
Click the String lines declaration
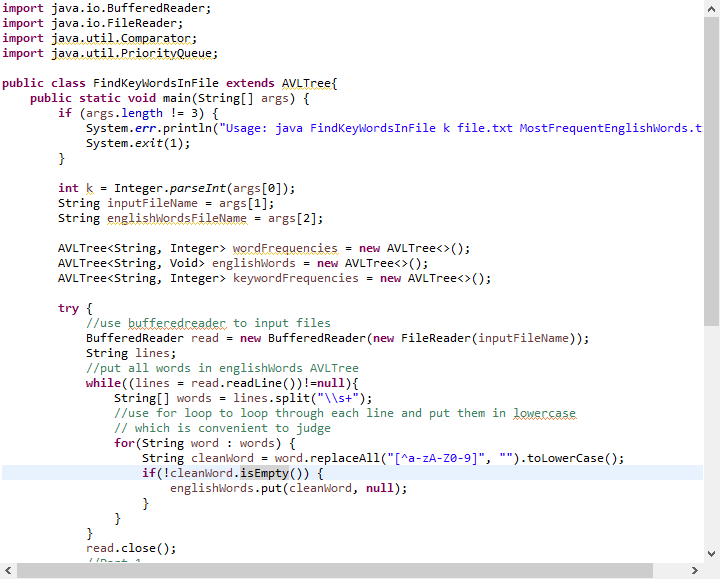point(131,353)
